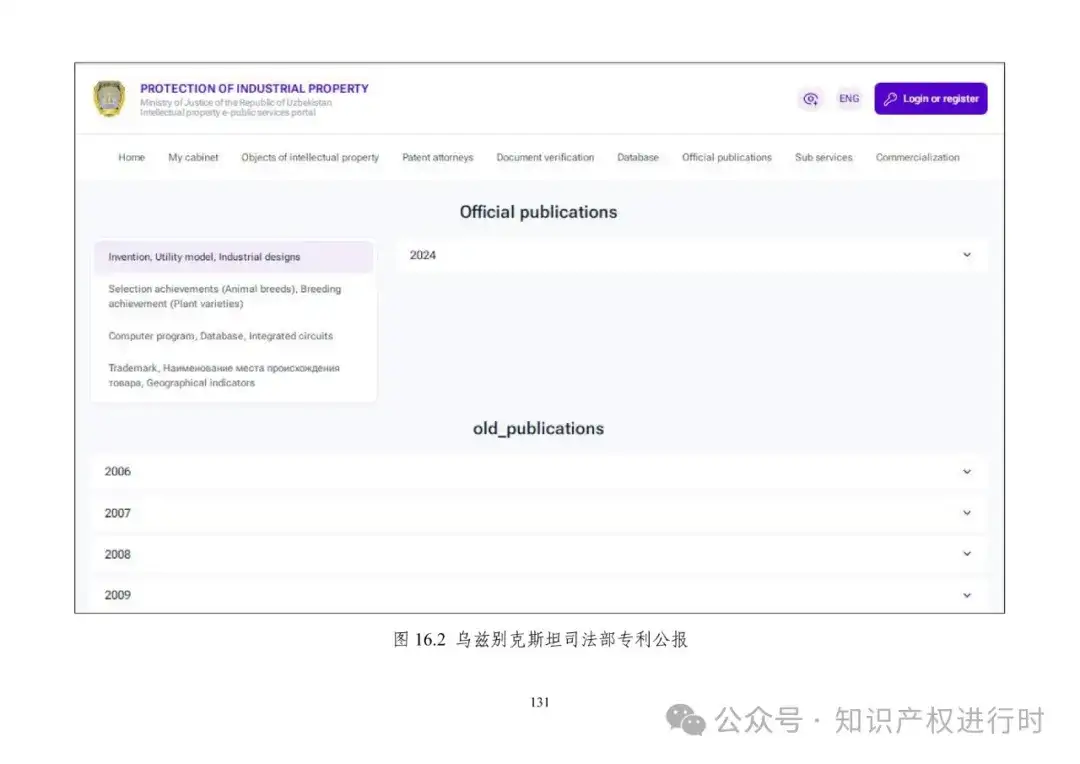Screen dimensions: 1080x764
Task: Open Commercialization menu item
Action: point(917,157)
